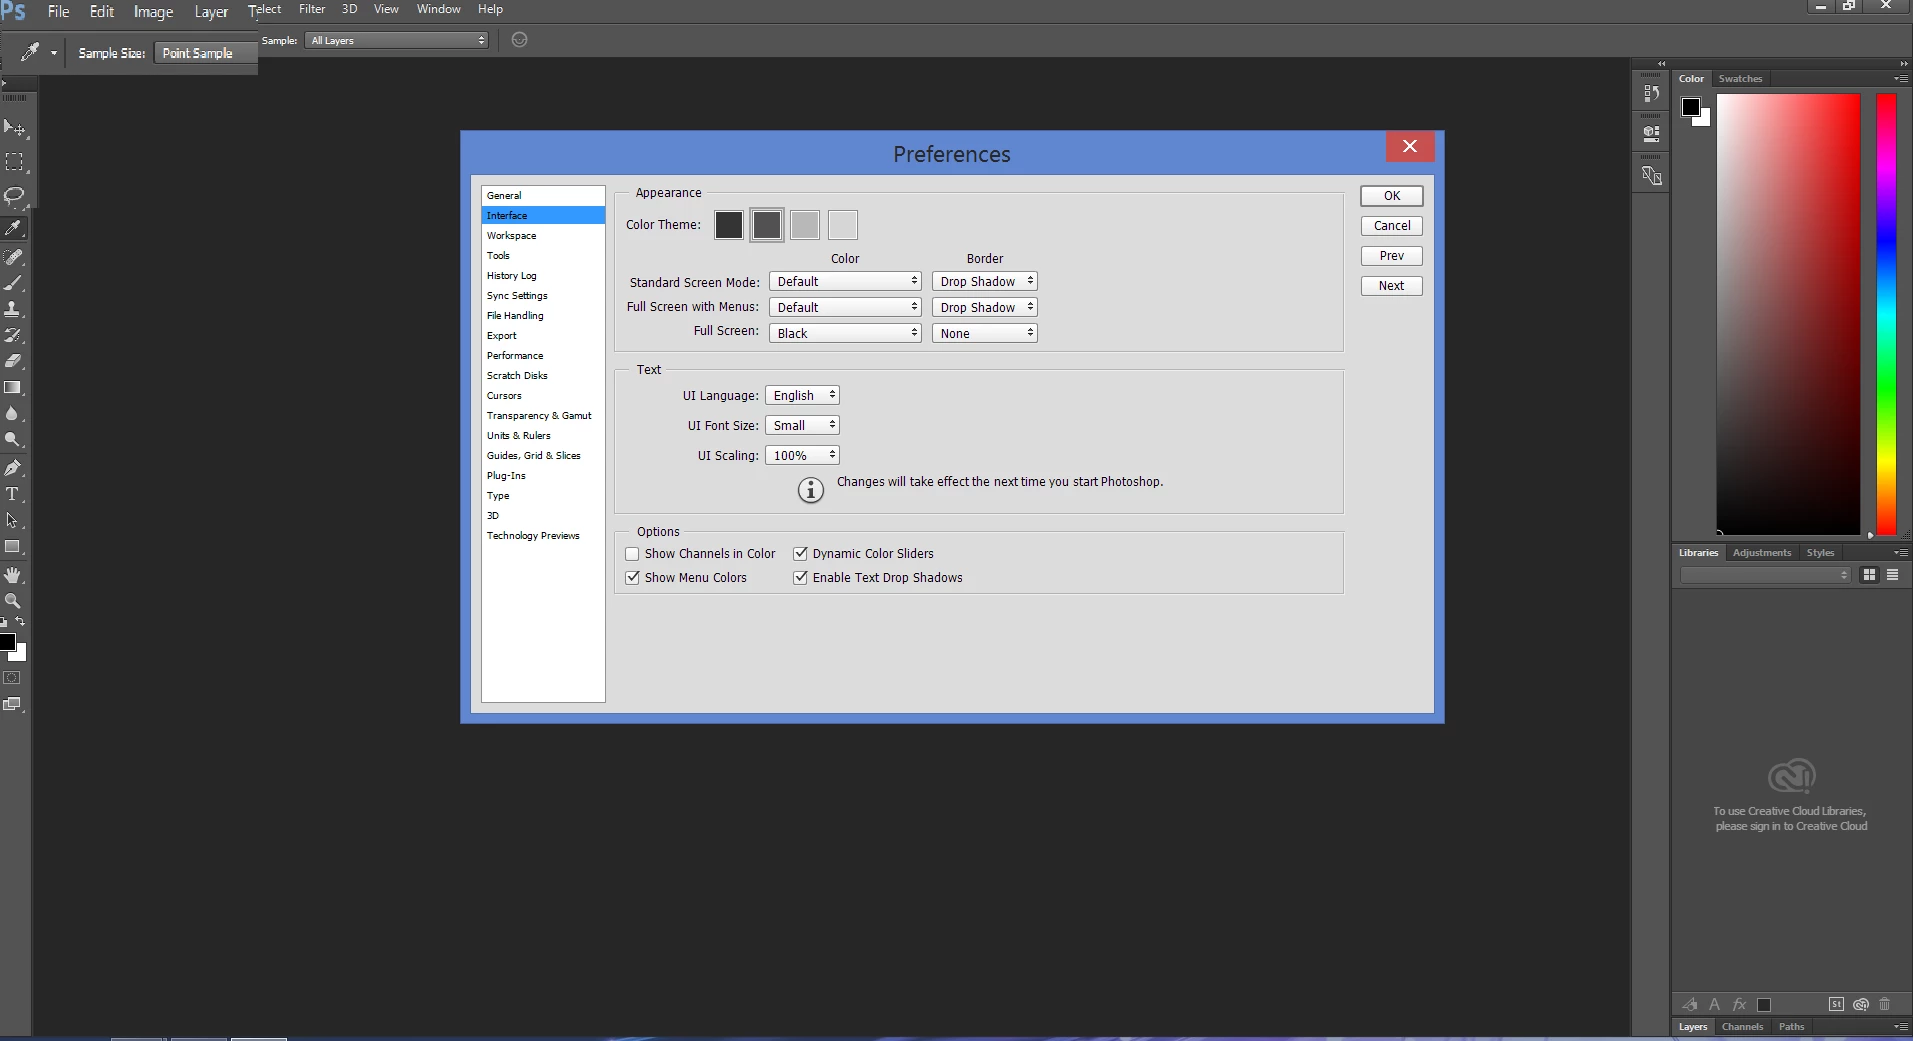Switch to the Paths tab
1913x1041 pixels.
coord(1791,1027)
